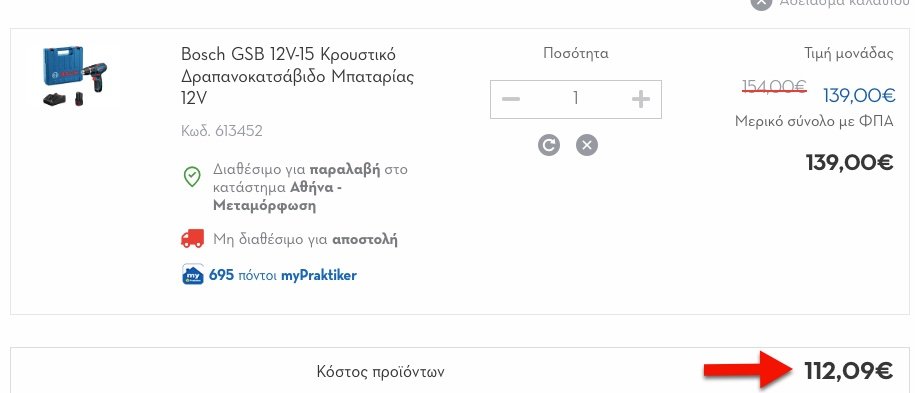Increase quantity with the plus button
915x393 pixels.
click(x=641, y=99)
